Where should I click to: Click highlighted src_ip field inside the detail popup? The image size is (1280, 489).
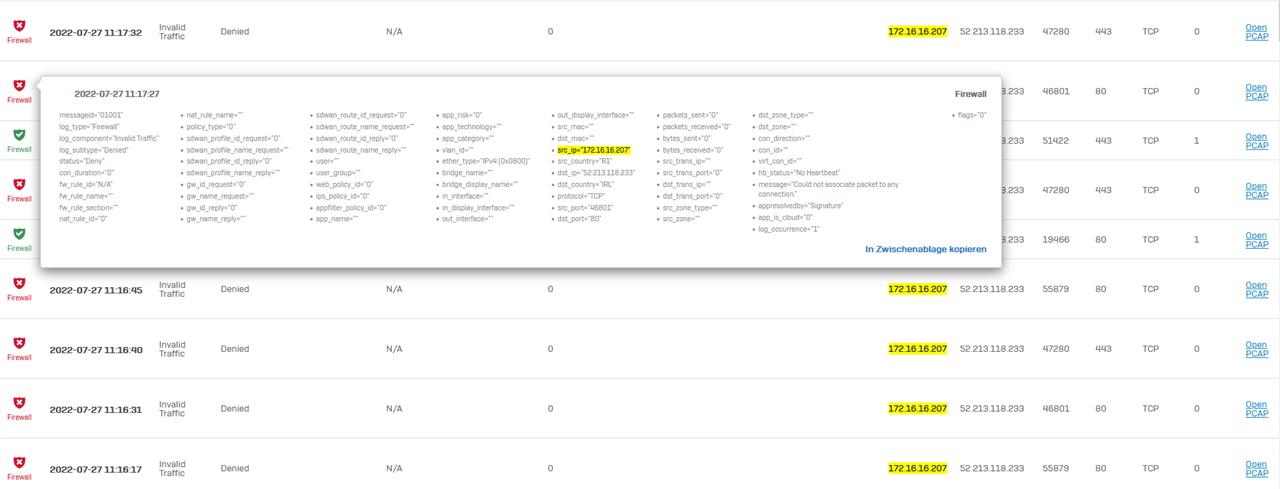[593, 150]
